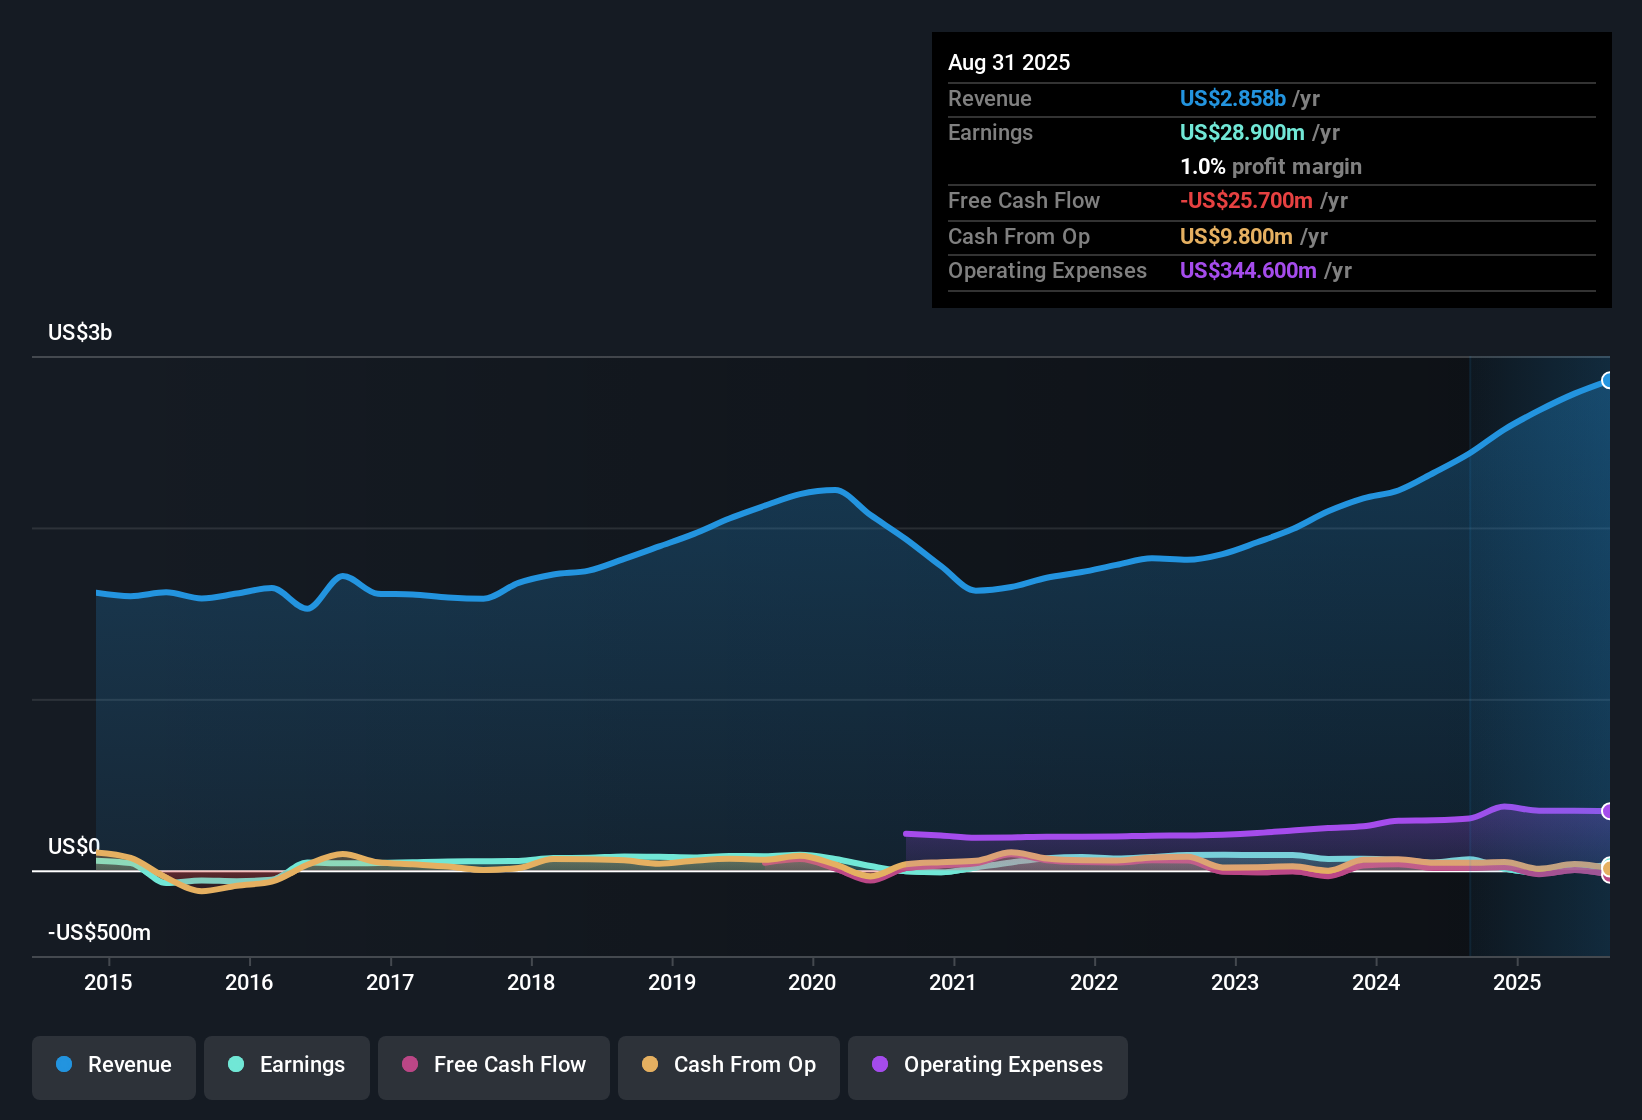Click the 2019 x-axis label

(672, 982)
